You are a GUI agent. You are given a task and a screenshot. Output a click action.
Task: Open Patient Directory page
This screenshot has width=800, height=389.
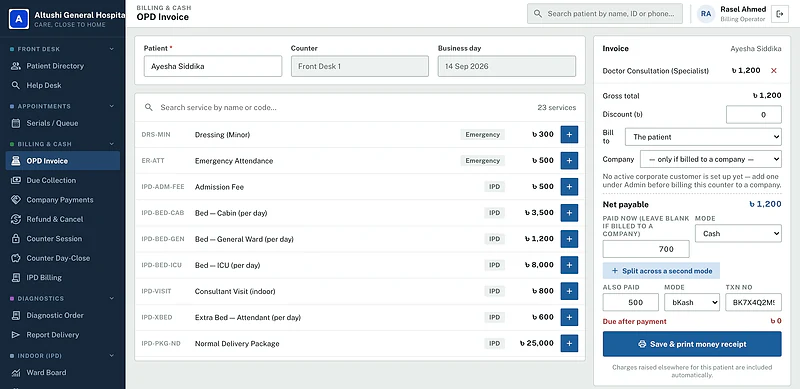point(63,66)
